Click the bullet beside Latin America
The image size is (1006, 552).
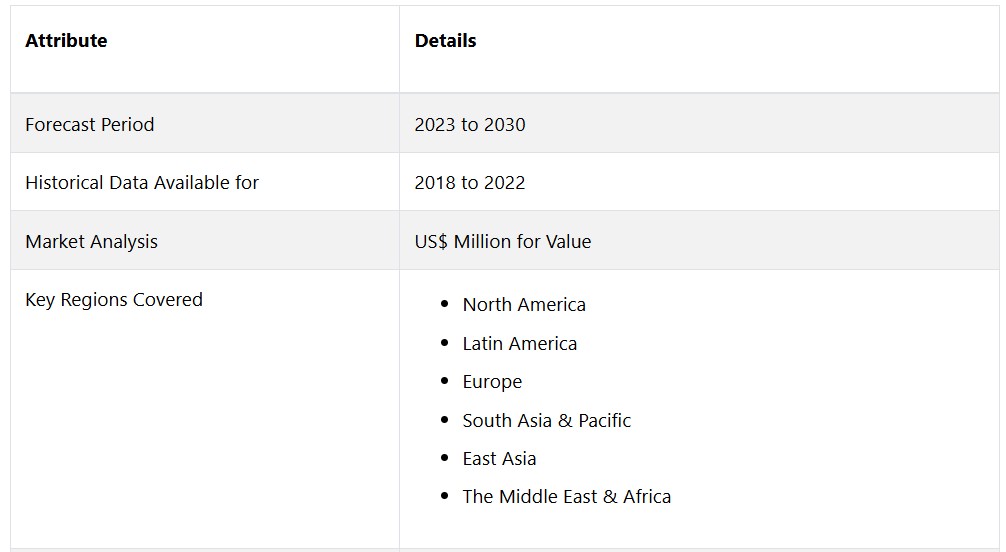[445, 344]
